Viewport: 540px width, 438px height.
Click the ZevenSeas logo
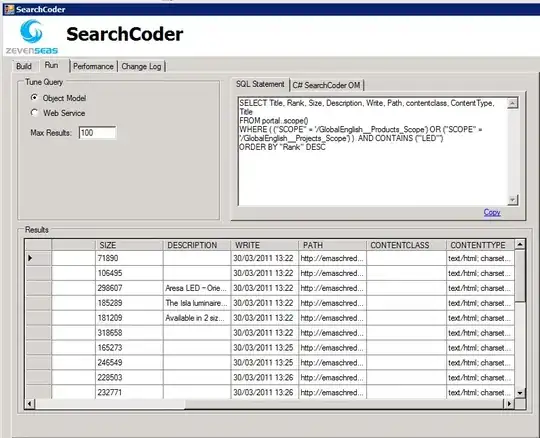coord(32,37)
